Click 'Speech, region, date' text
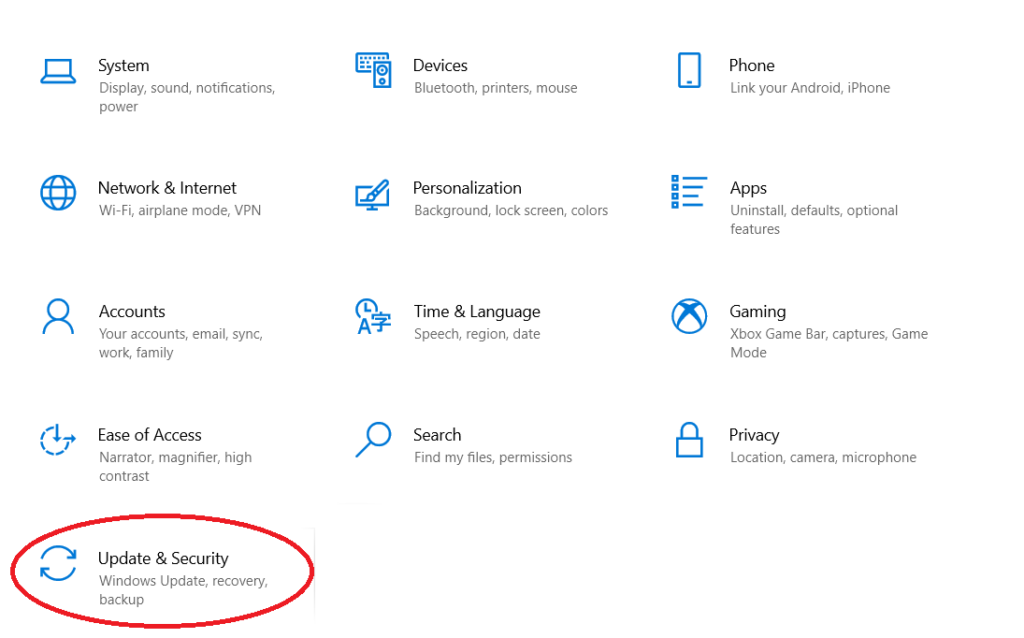1024x638 pixels. coord(477,334)
